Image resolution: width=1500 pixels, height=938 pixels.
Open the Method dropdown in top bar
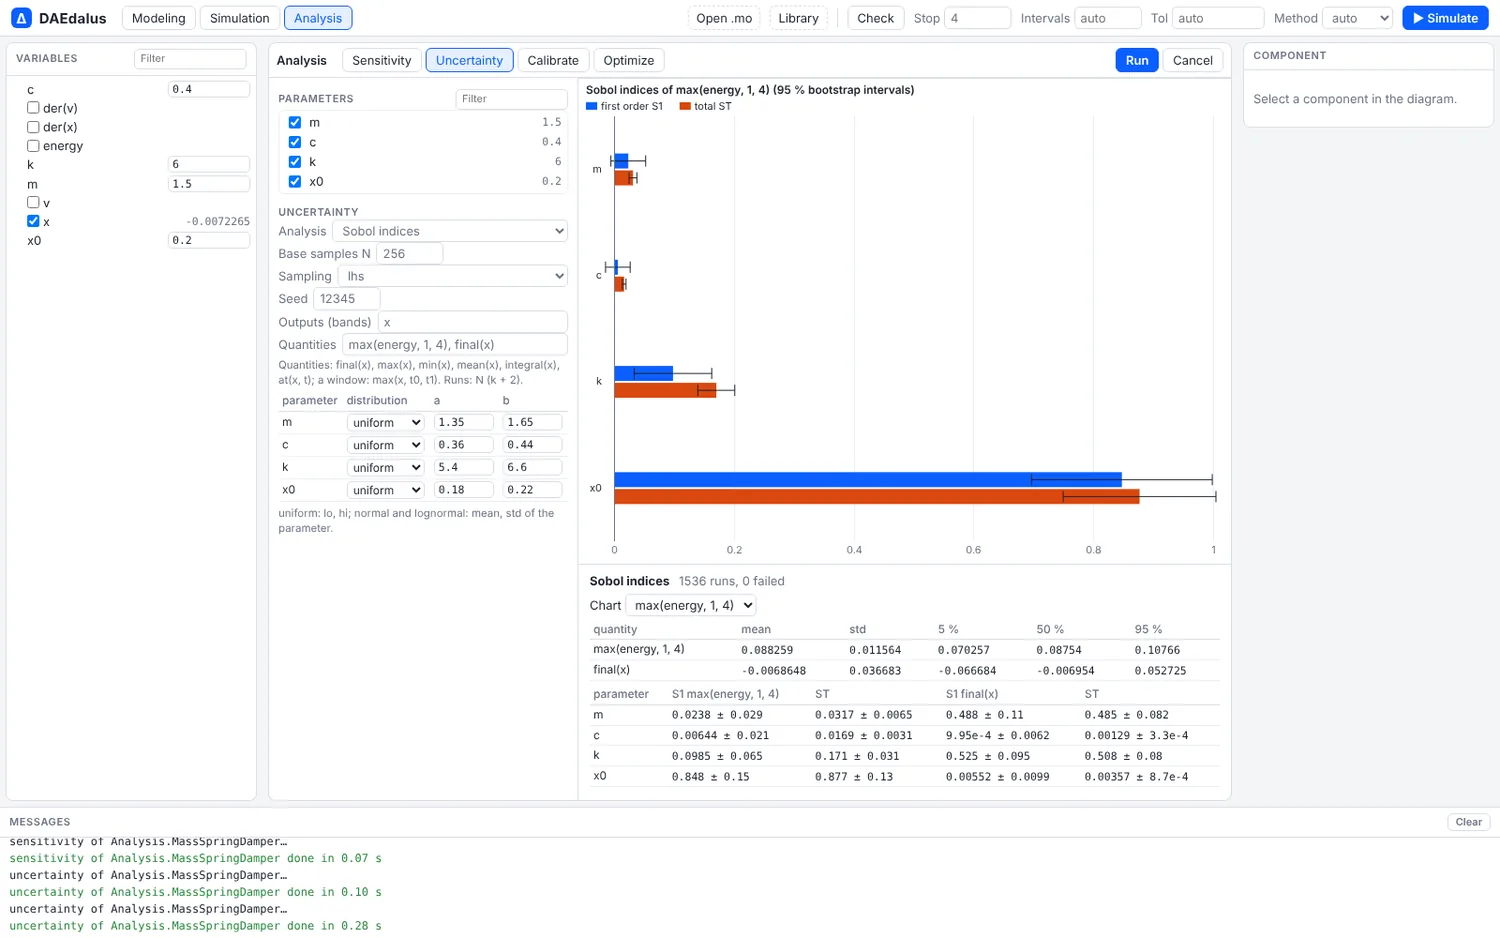point(1357,18)
